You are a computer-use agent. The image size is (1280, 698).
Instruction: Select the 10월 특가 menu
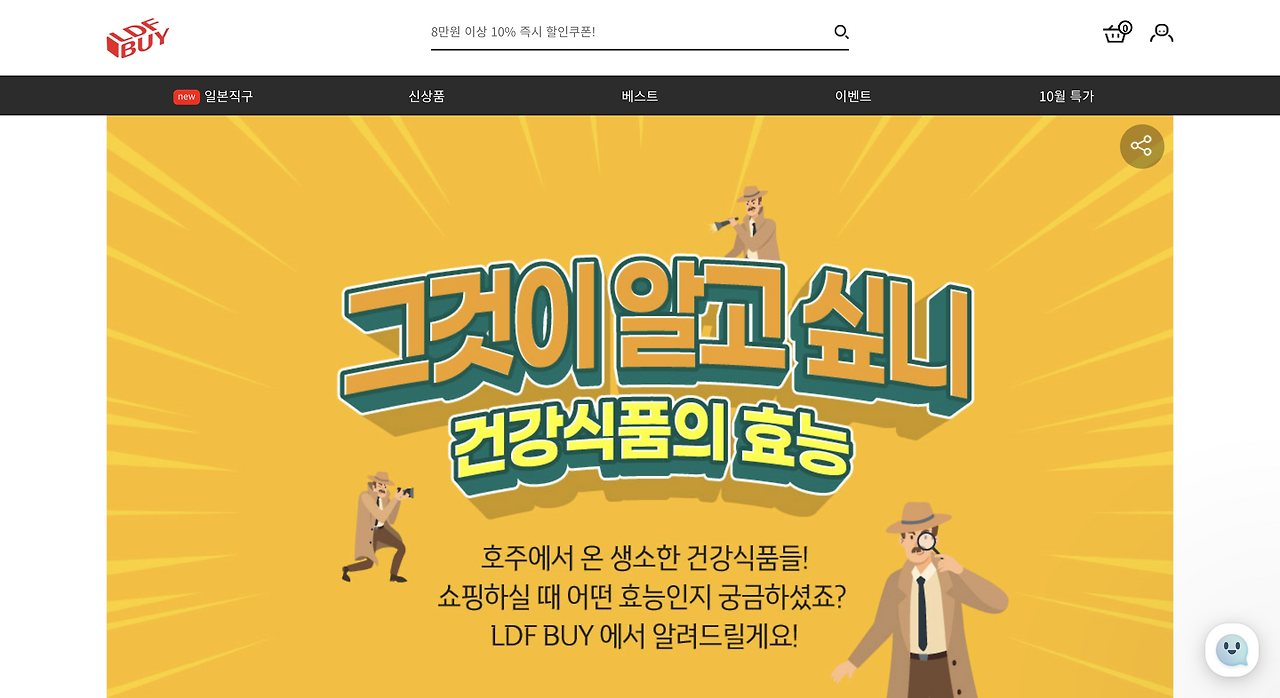(x=1066, y=96)
